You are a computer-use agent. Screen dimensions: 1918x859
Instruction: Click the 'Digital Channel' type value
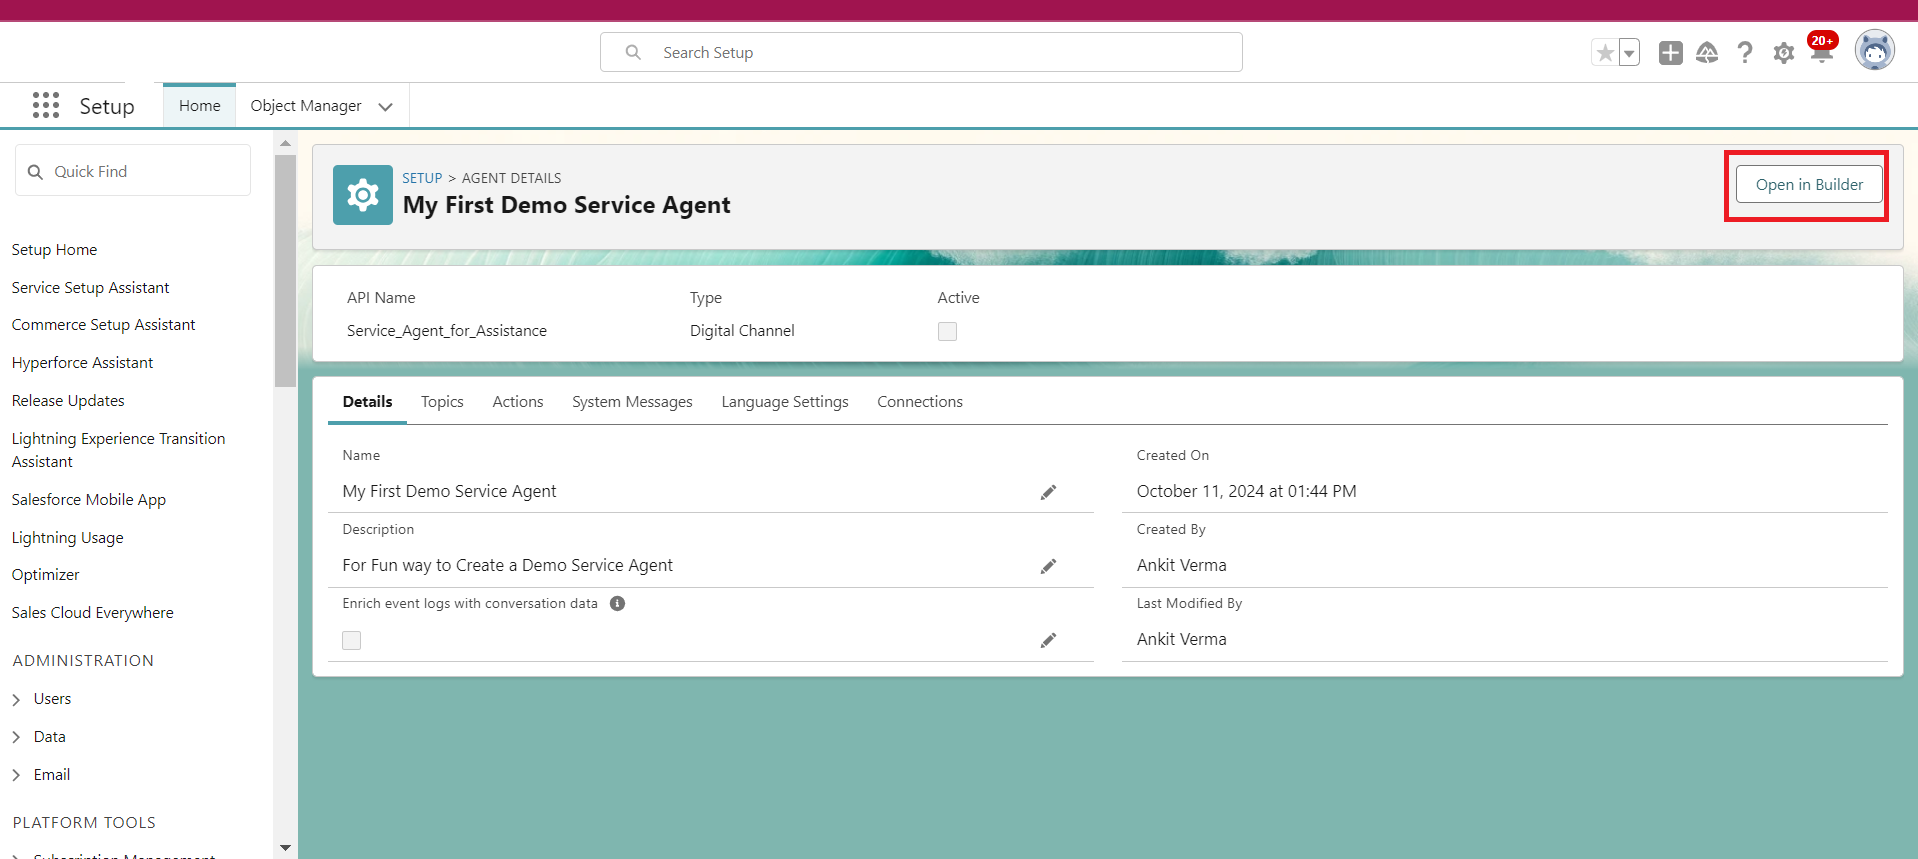742,331
